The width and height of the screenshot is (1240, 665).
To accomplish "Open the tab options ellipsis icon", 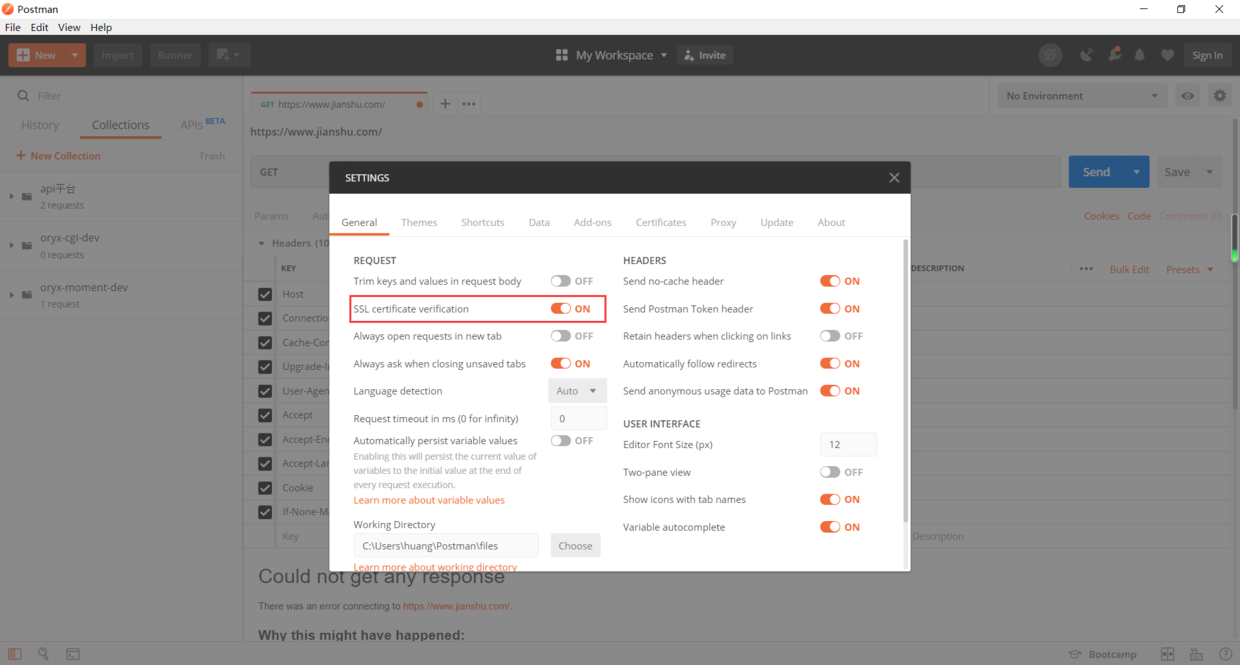I will click(x=469, y=104).
